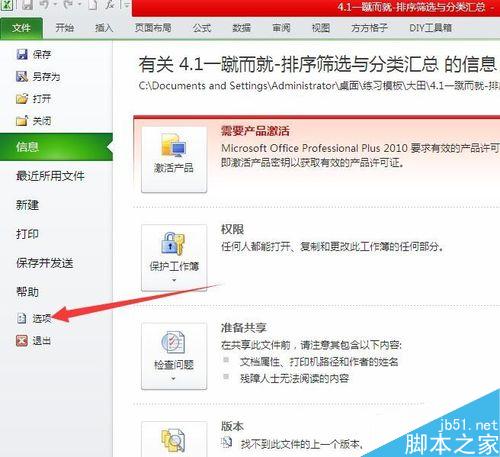Image resolution: width=500 pixels, height=457 pixels.
Task: Click the 找不到此文件的上一个版本 text
Action: click(302, 444)
